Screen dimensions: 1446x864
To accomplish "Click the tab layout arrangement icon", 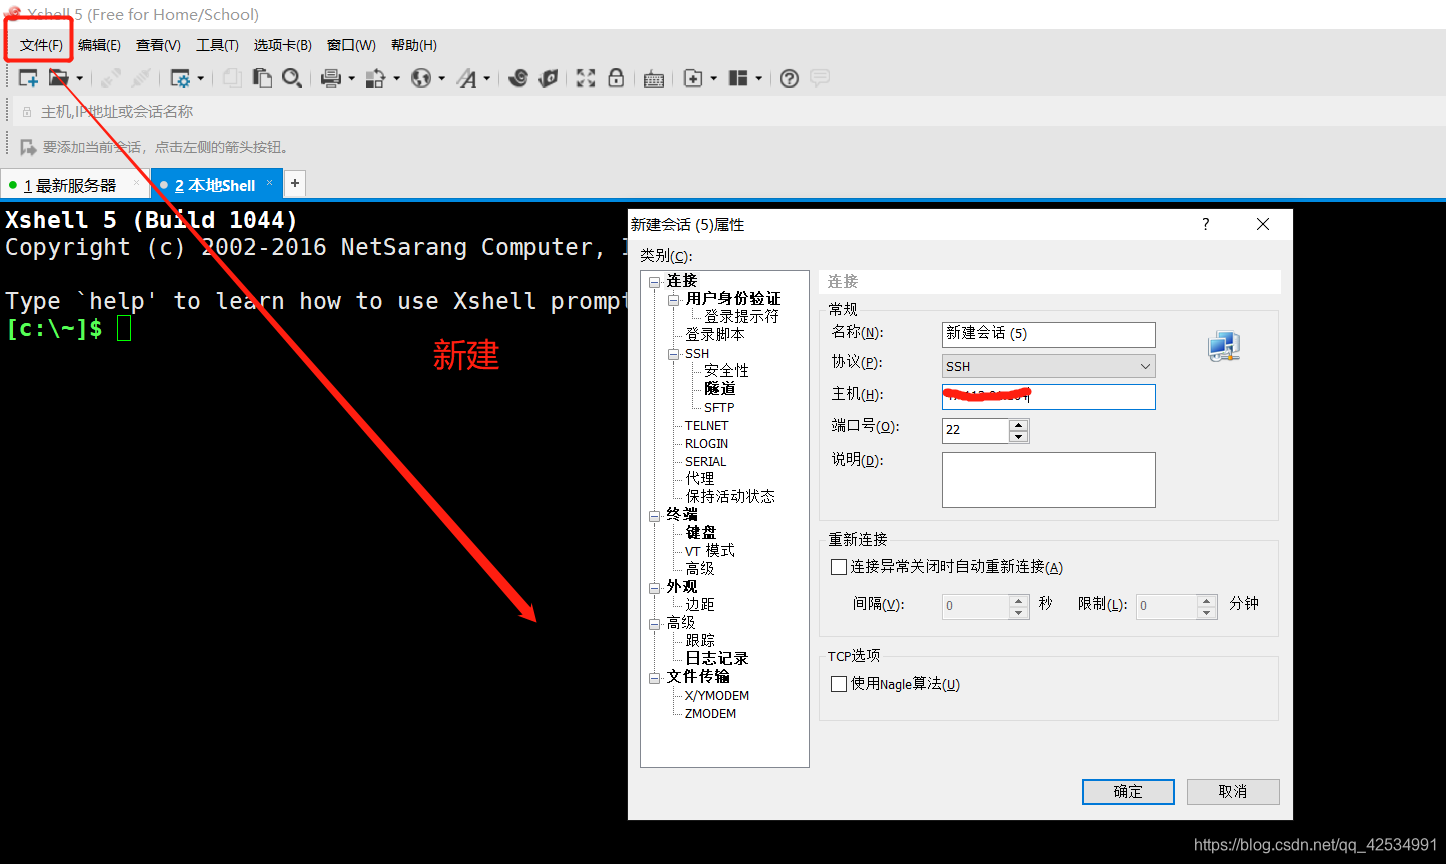I will point(739,78).
